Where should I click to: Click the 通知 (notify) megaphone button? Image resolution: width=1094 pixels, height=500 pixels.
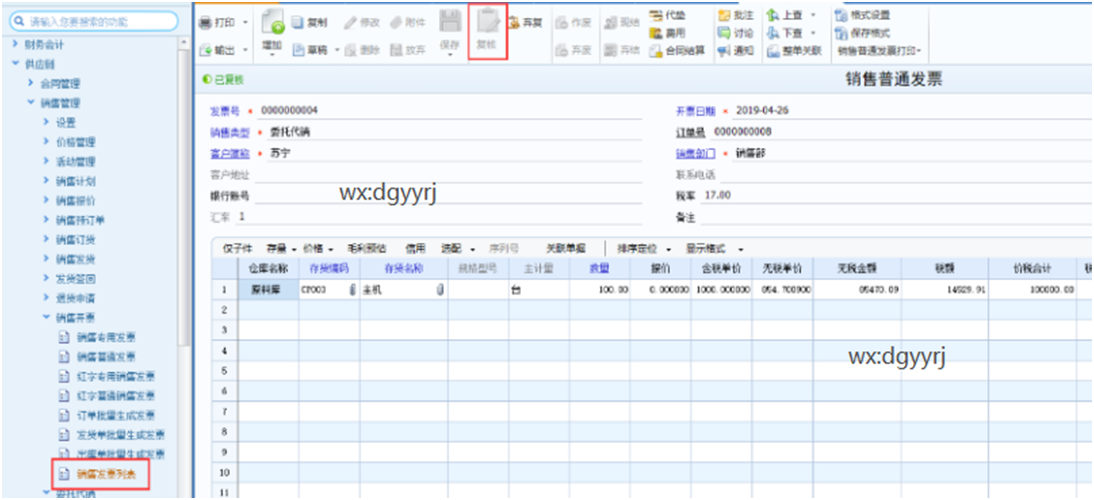(x=736, y=50)
